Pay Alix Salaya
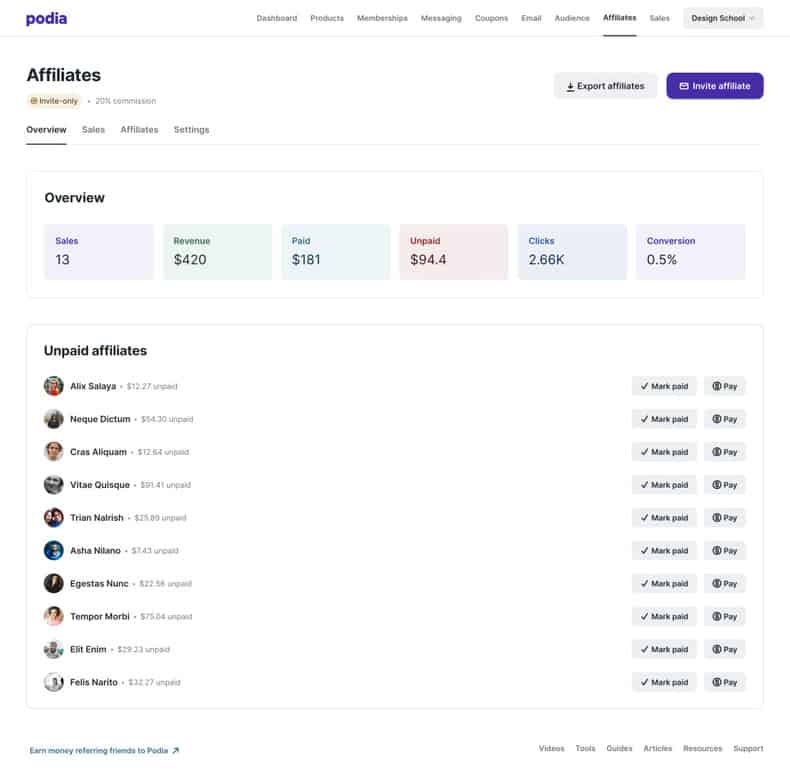Screen dimensions: 790x784 pos(725,386)
